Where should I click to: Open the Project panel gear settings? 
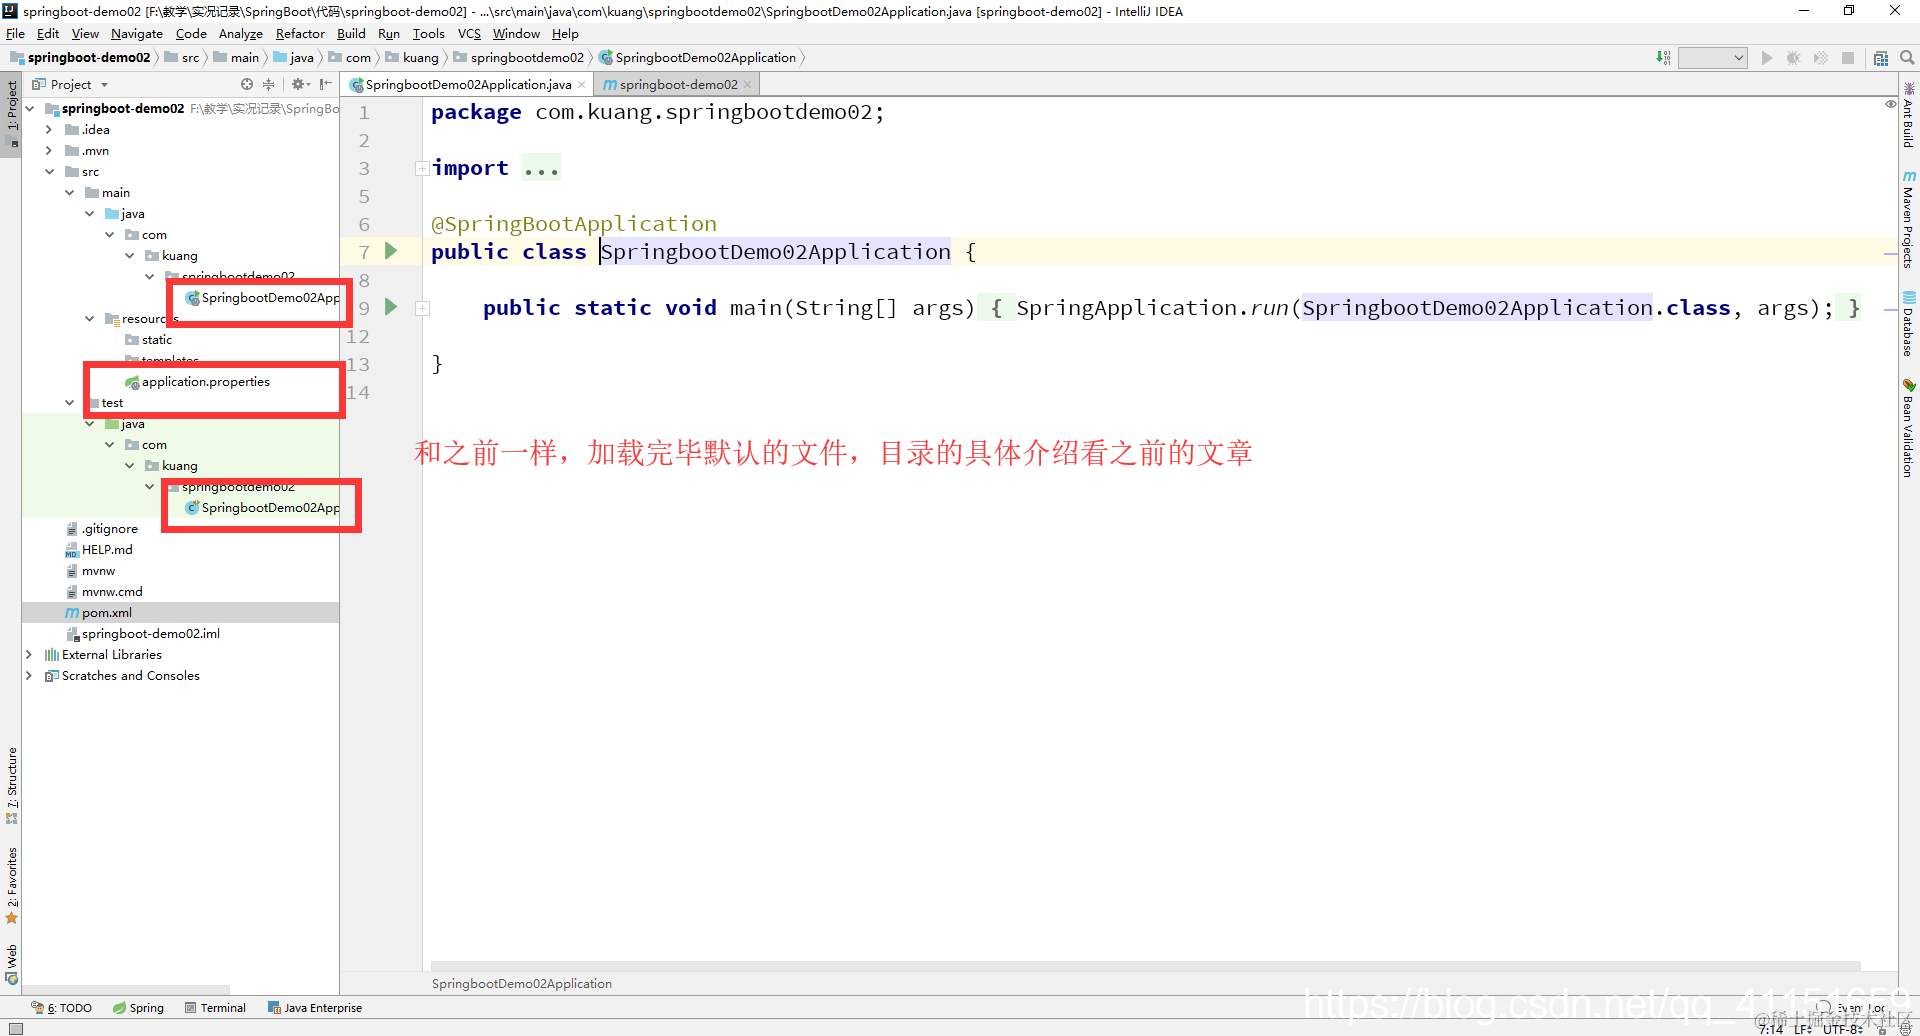(x=299, y=84)
